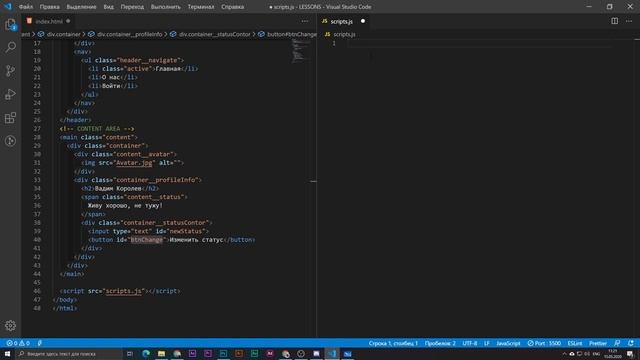
Task: Open the Manage gear at activity bar bottom
Action: pos(11,325)
